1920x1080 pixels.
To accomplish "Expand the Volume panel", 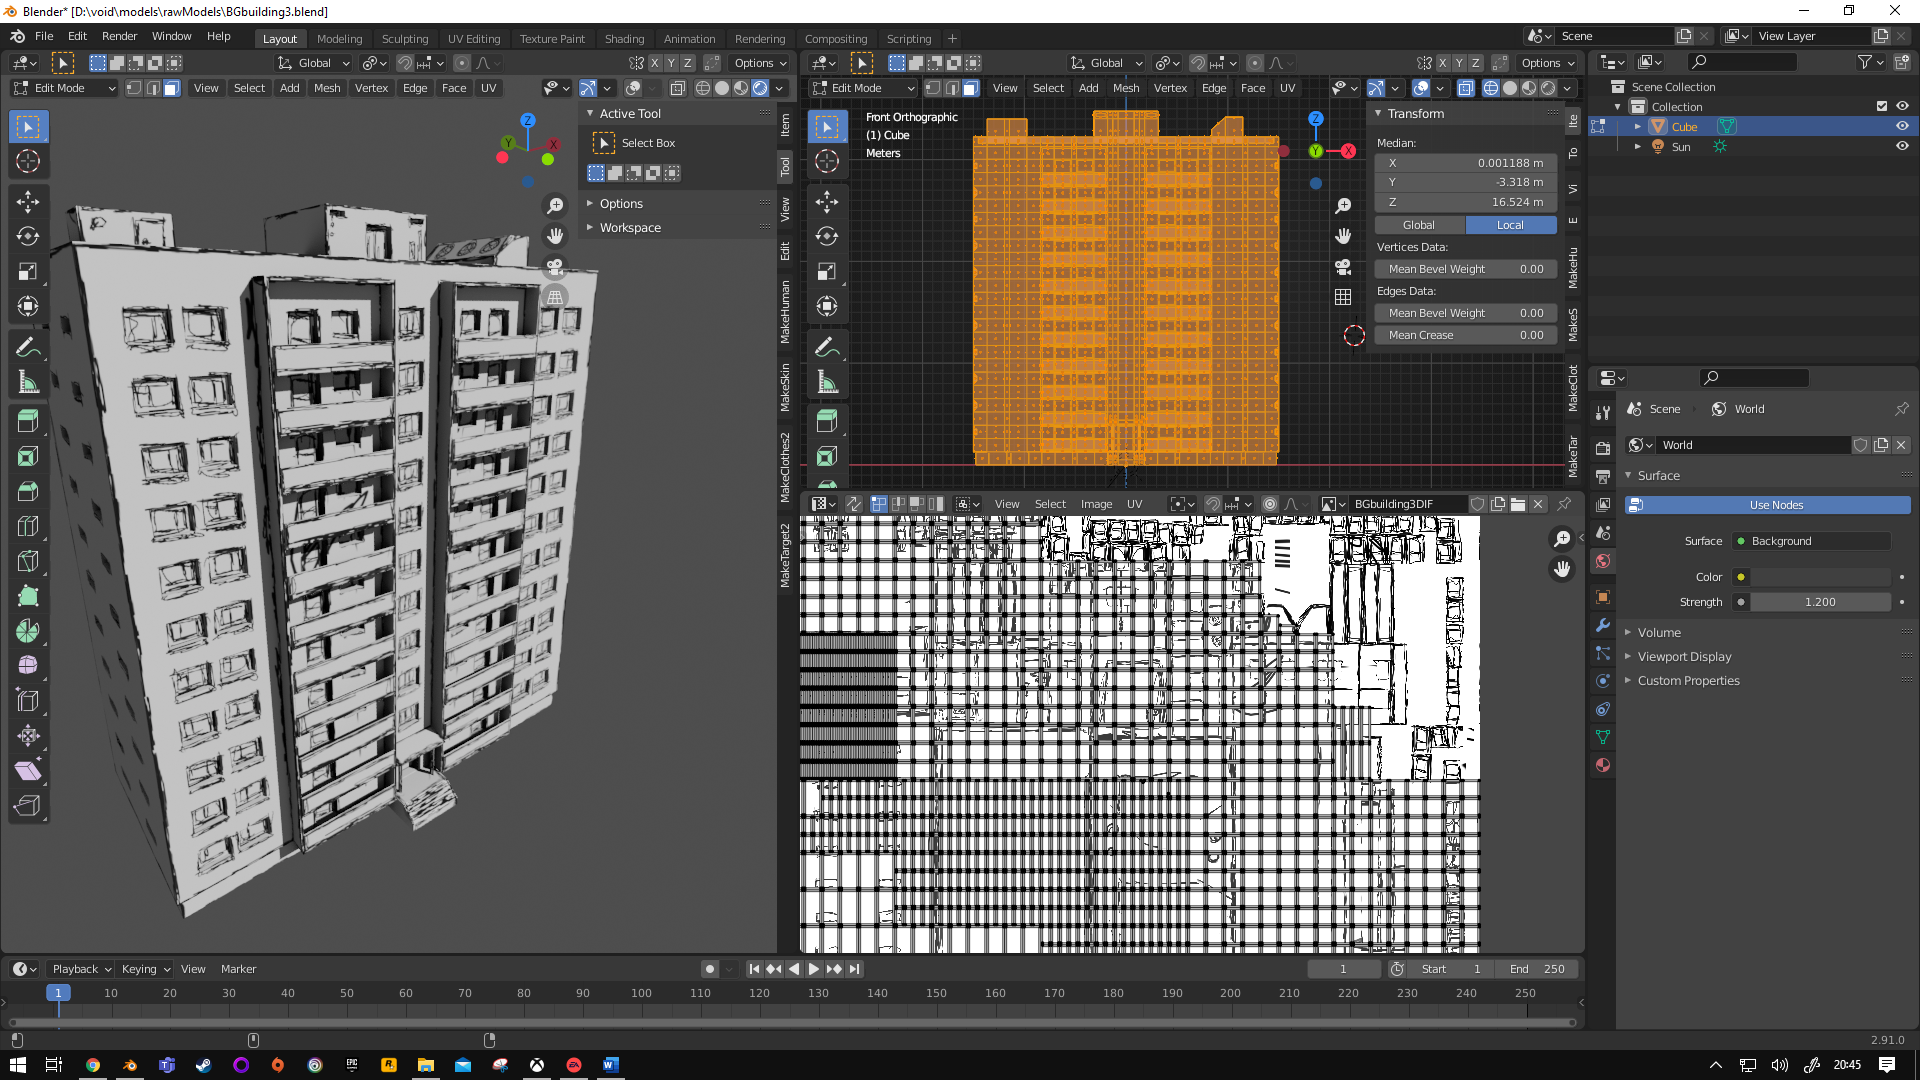I will click(x=1659, y=632).
